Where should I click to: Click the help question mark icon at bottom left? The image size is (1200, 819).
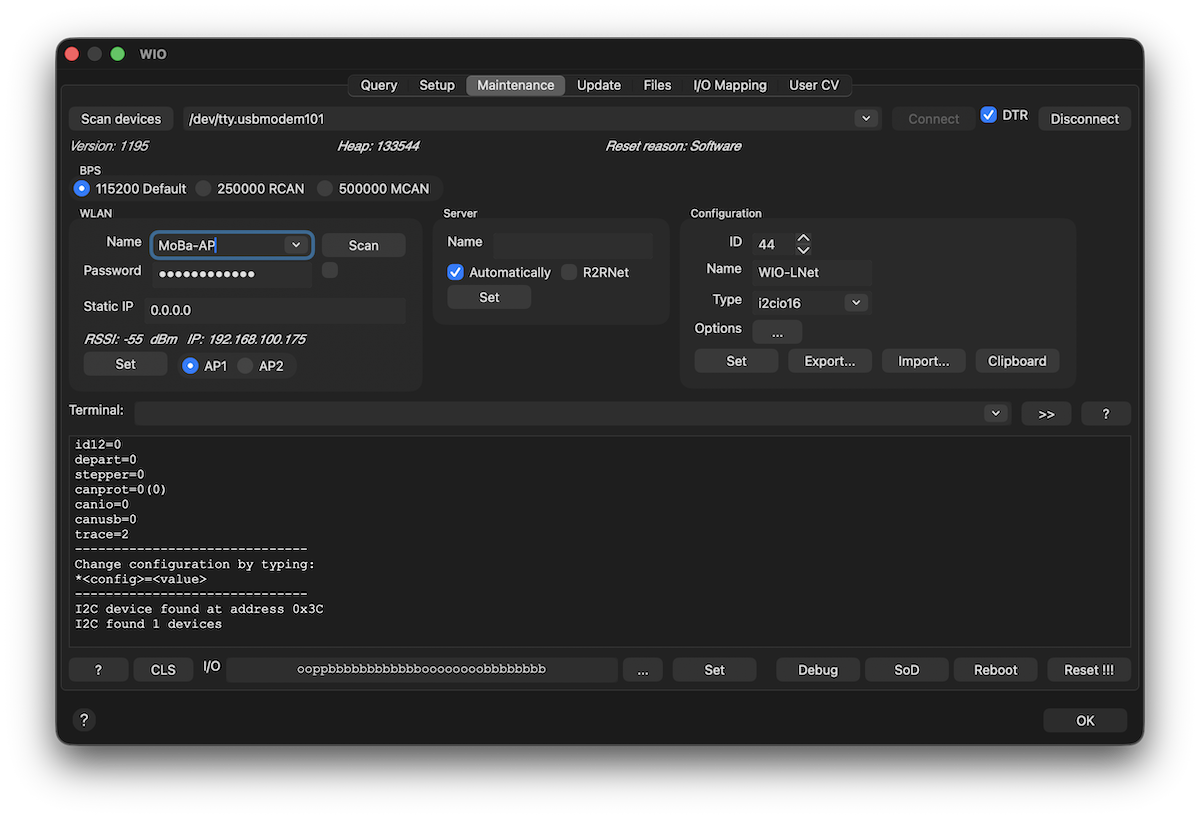click(84, 720)
